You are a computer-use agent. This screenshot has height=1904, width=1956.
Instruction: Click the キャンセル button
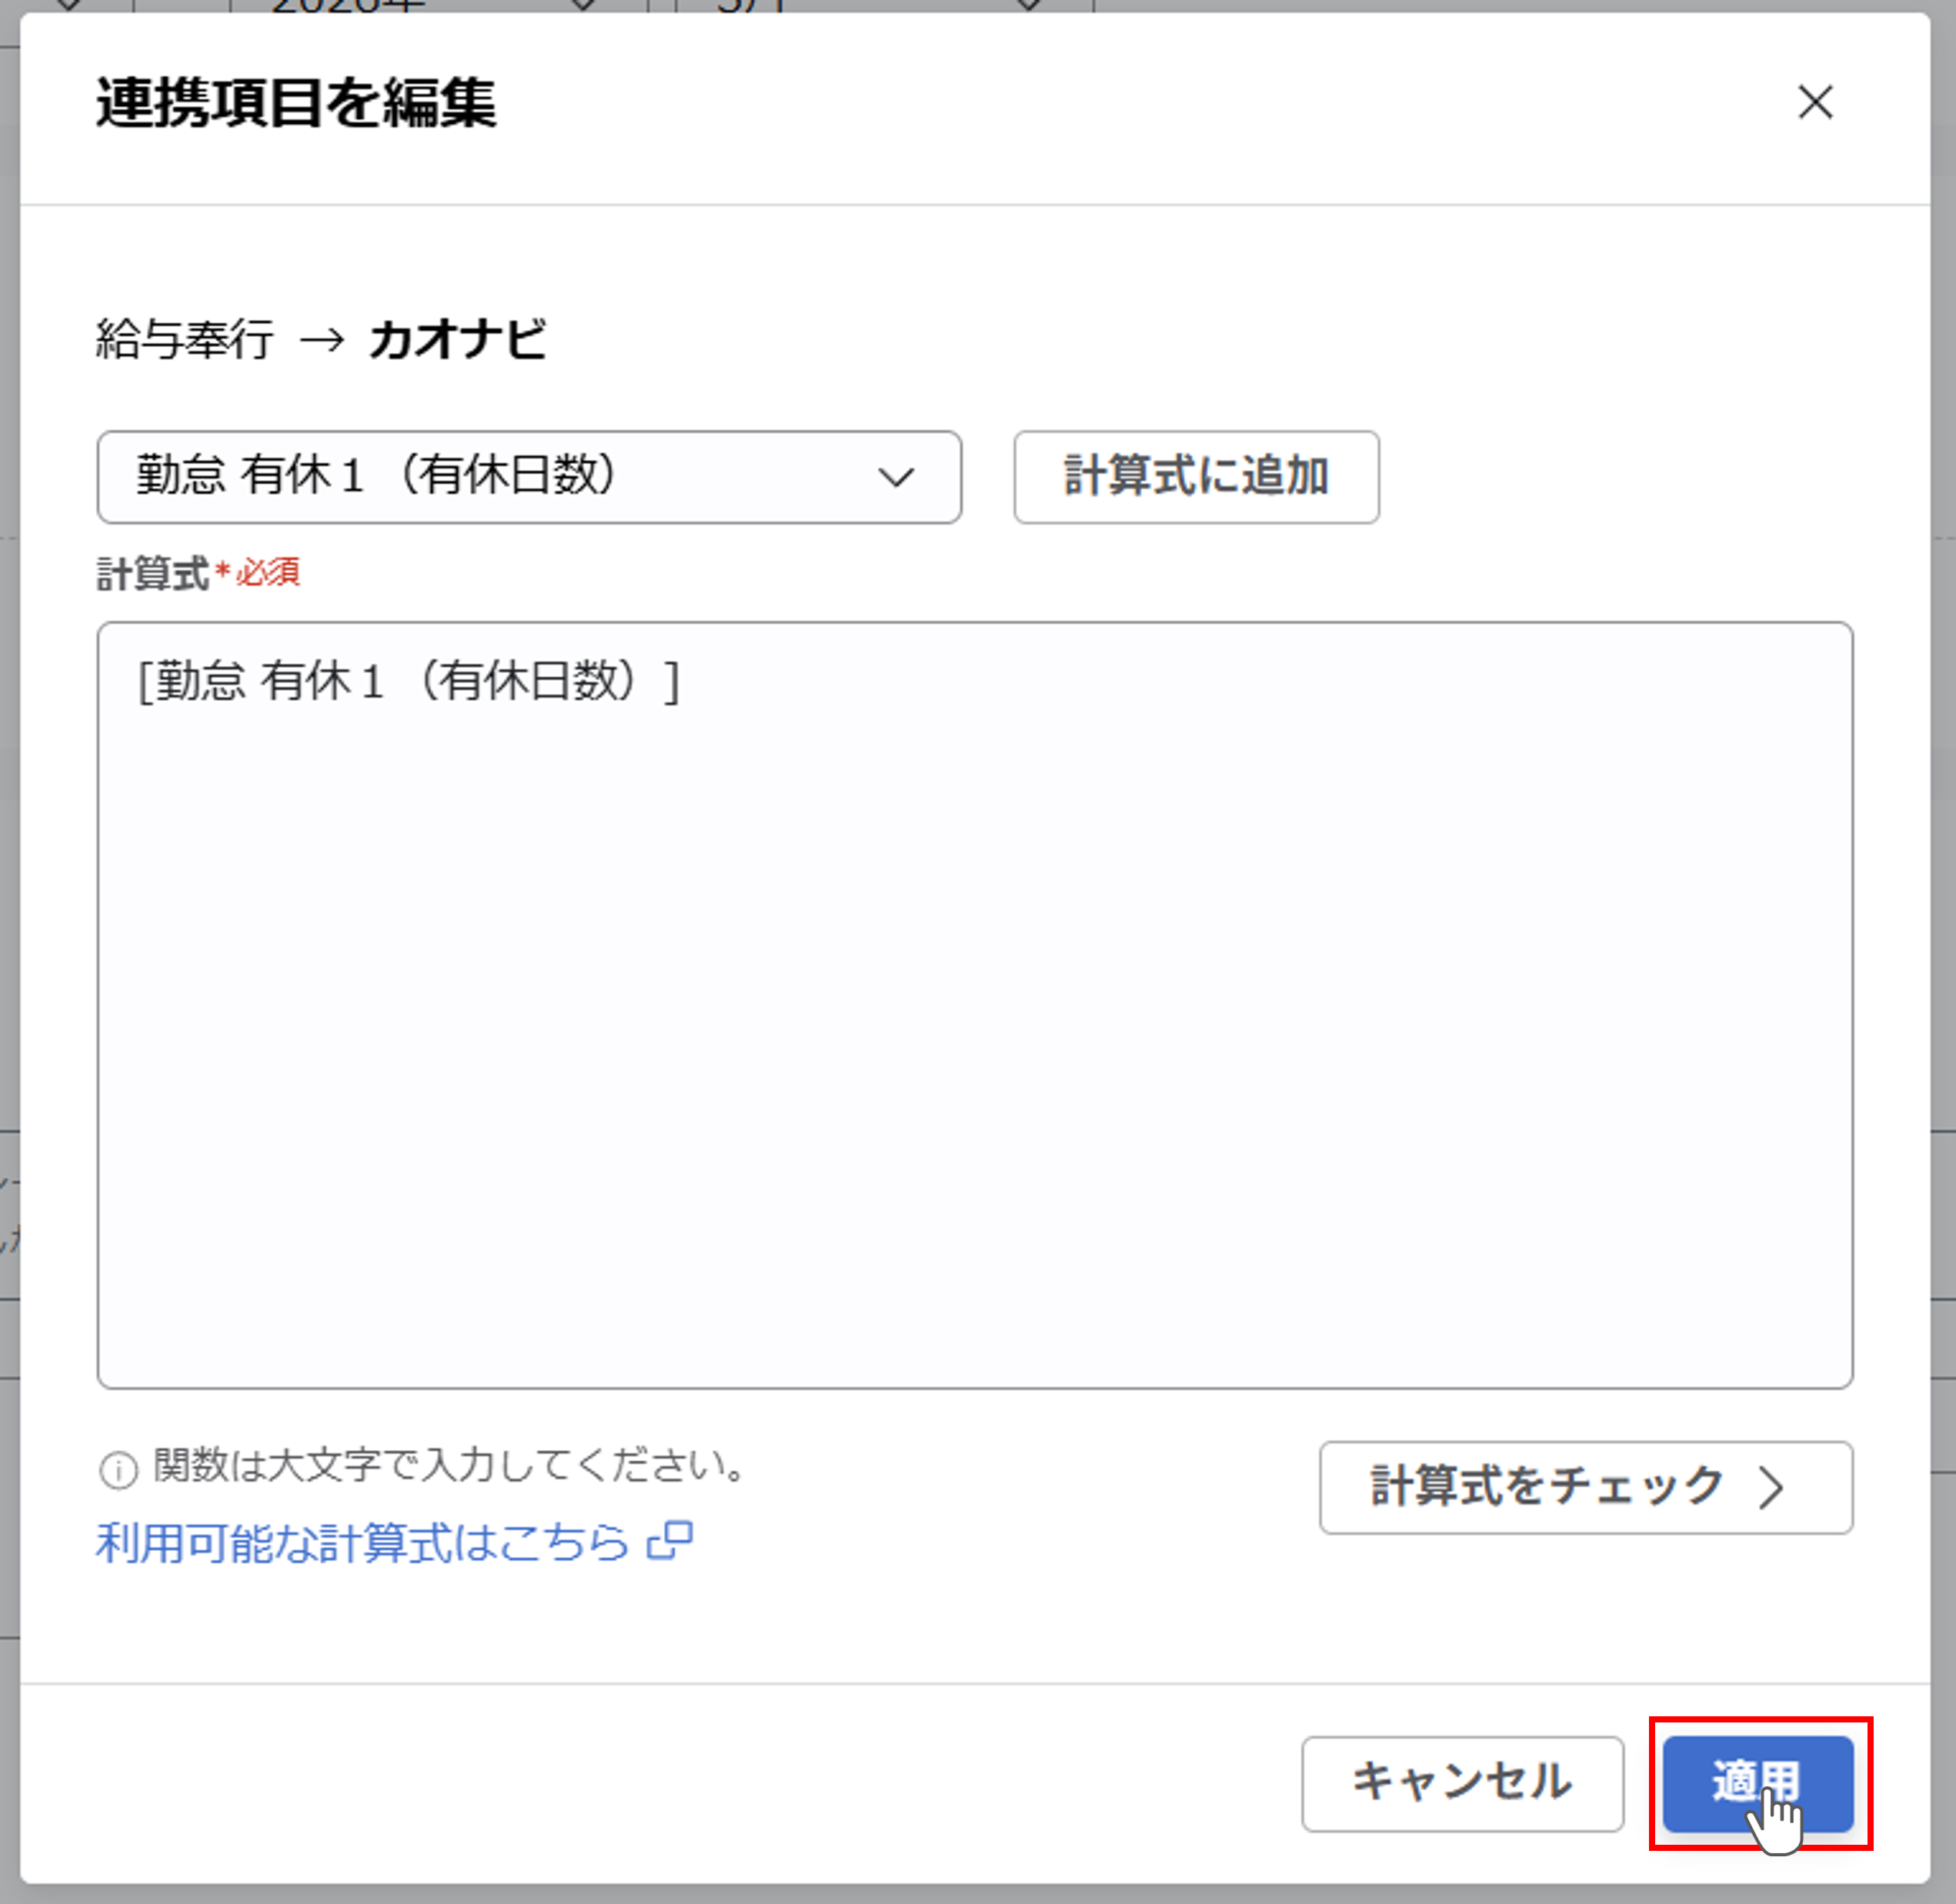tap(1462, 1783)
